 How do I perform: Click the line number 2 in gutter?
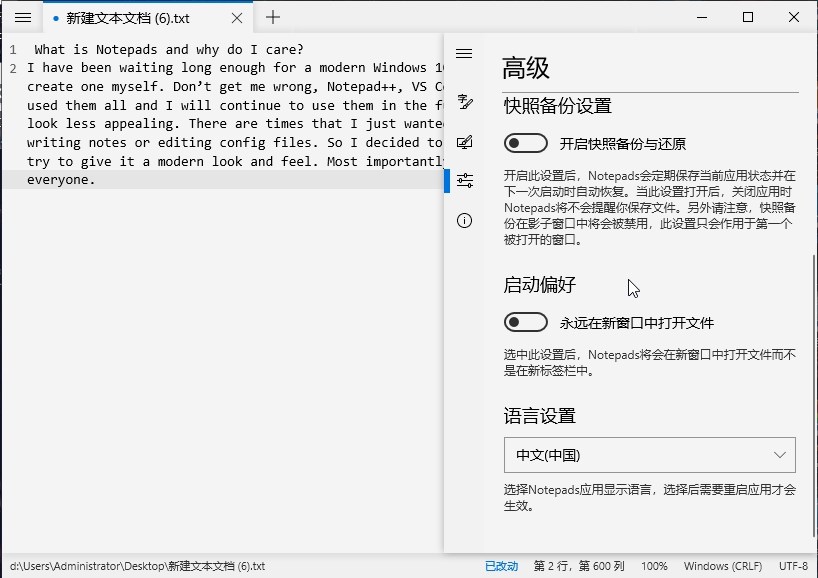(x=13, y=68)
